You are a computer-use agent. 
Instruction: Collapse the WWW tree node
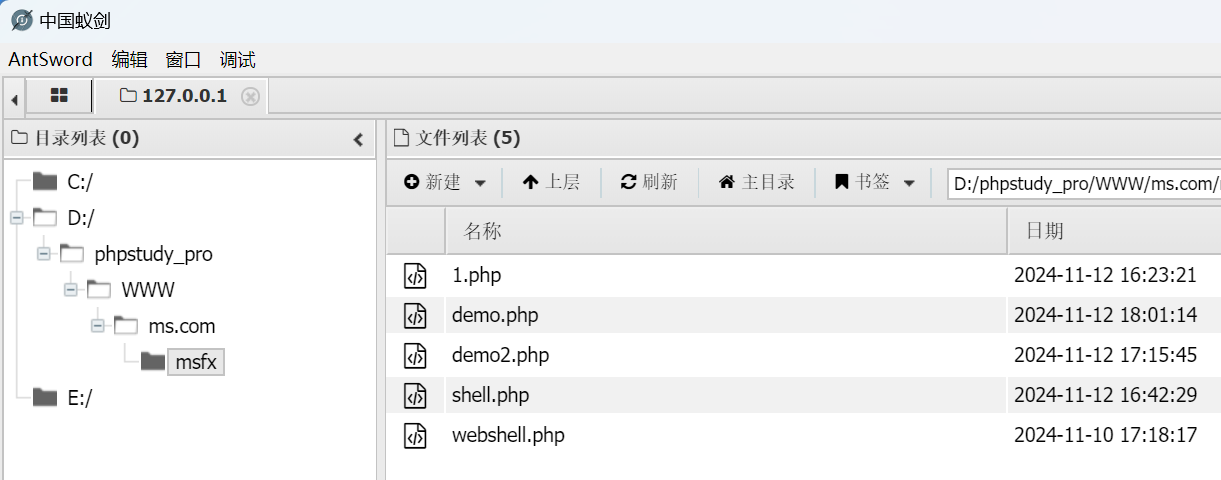click(71, 289)
